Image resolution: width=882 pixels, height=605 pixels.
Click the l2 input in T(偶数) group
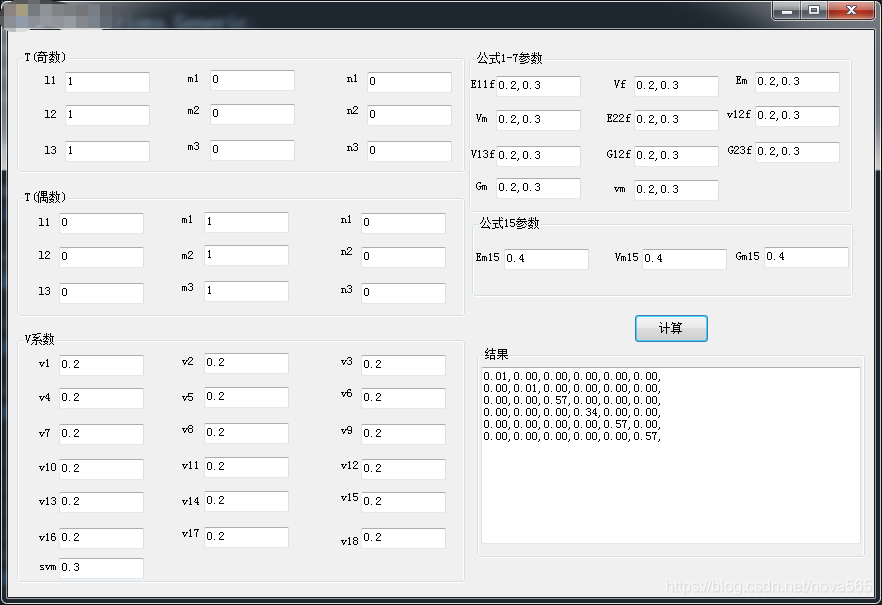tap(101, 257)
